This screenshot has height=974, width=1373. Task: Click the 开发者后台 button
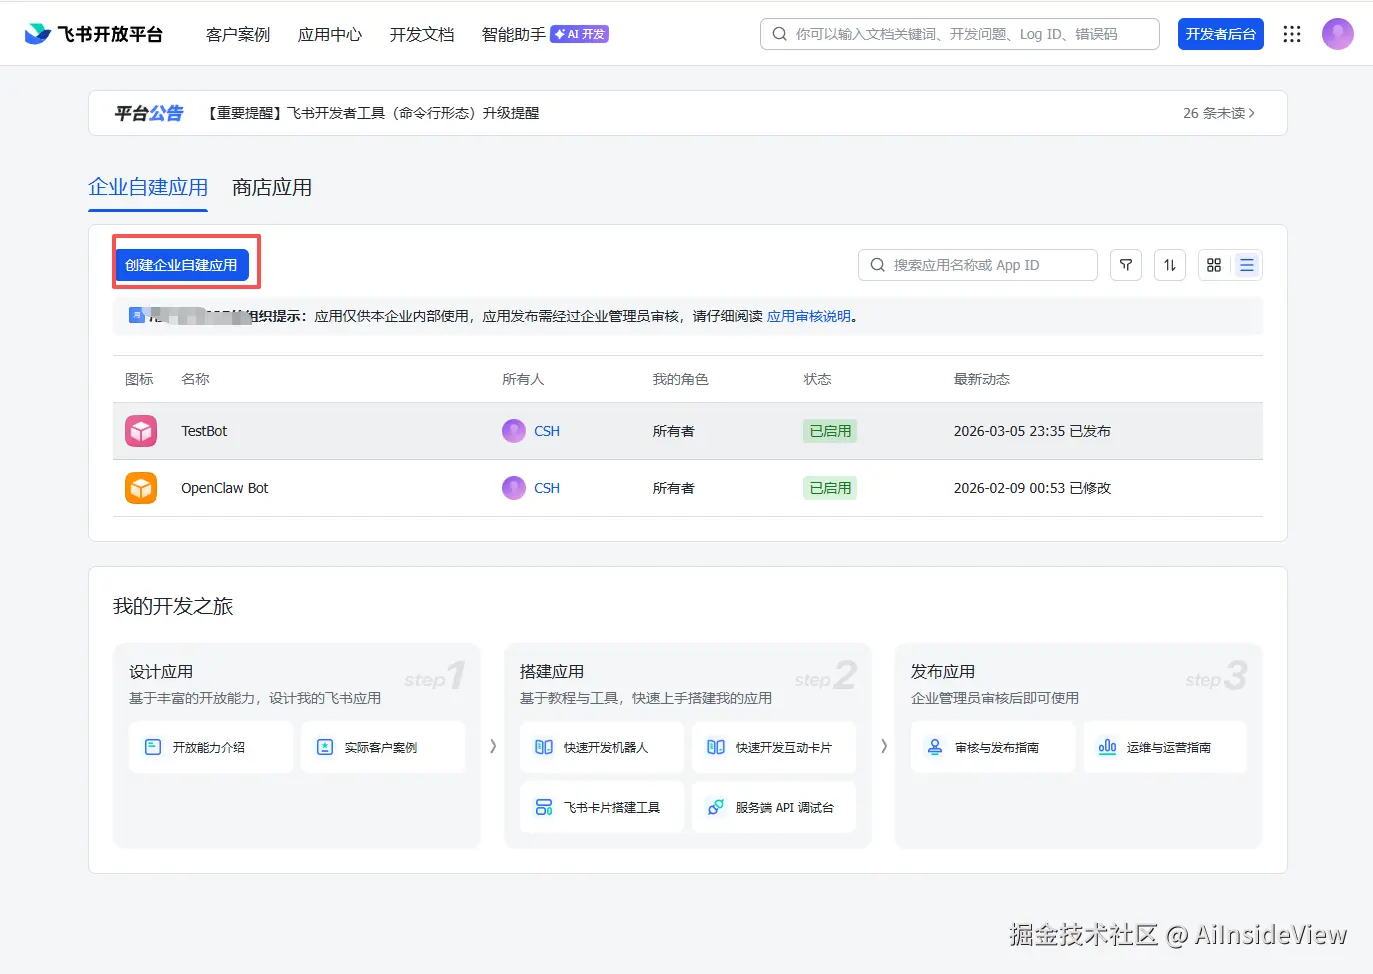point(1220,34)
